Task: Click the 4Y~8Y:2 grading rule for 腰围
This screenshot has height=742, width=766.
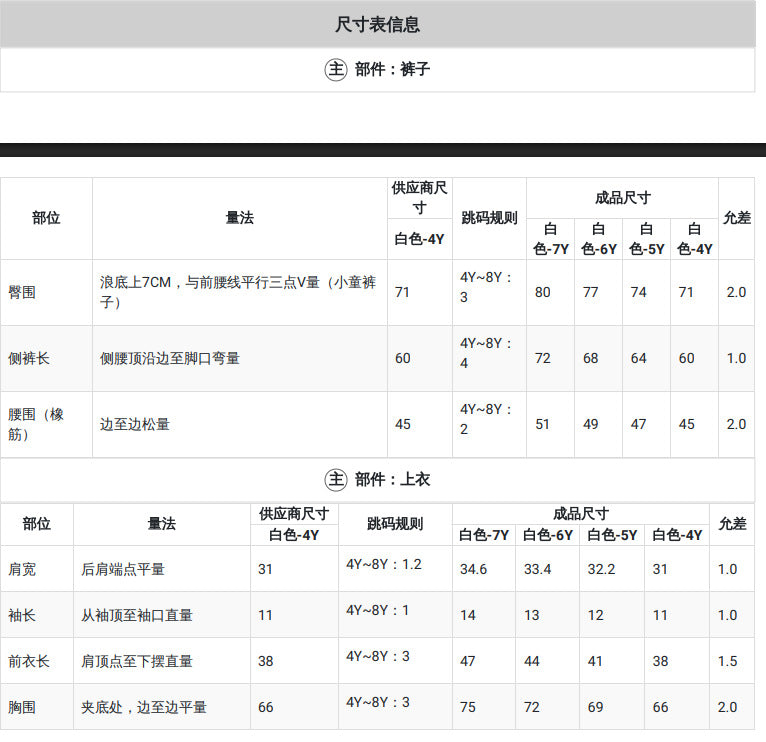Action: (x=486, y=419)
